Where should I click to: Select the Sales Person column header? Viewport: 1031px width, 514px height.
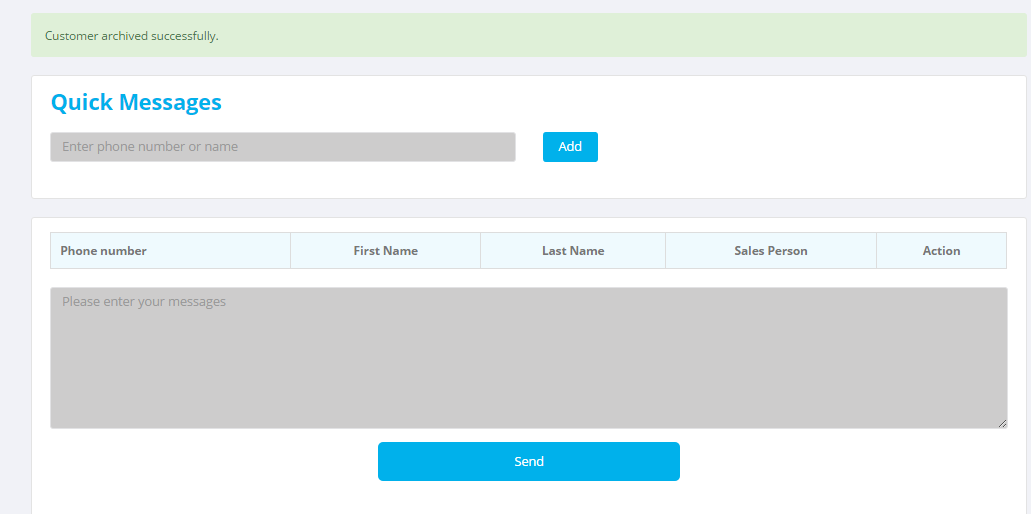point(771,250)
